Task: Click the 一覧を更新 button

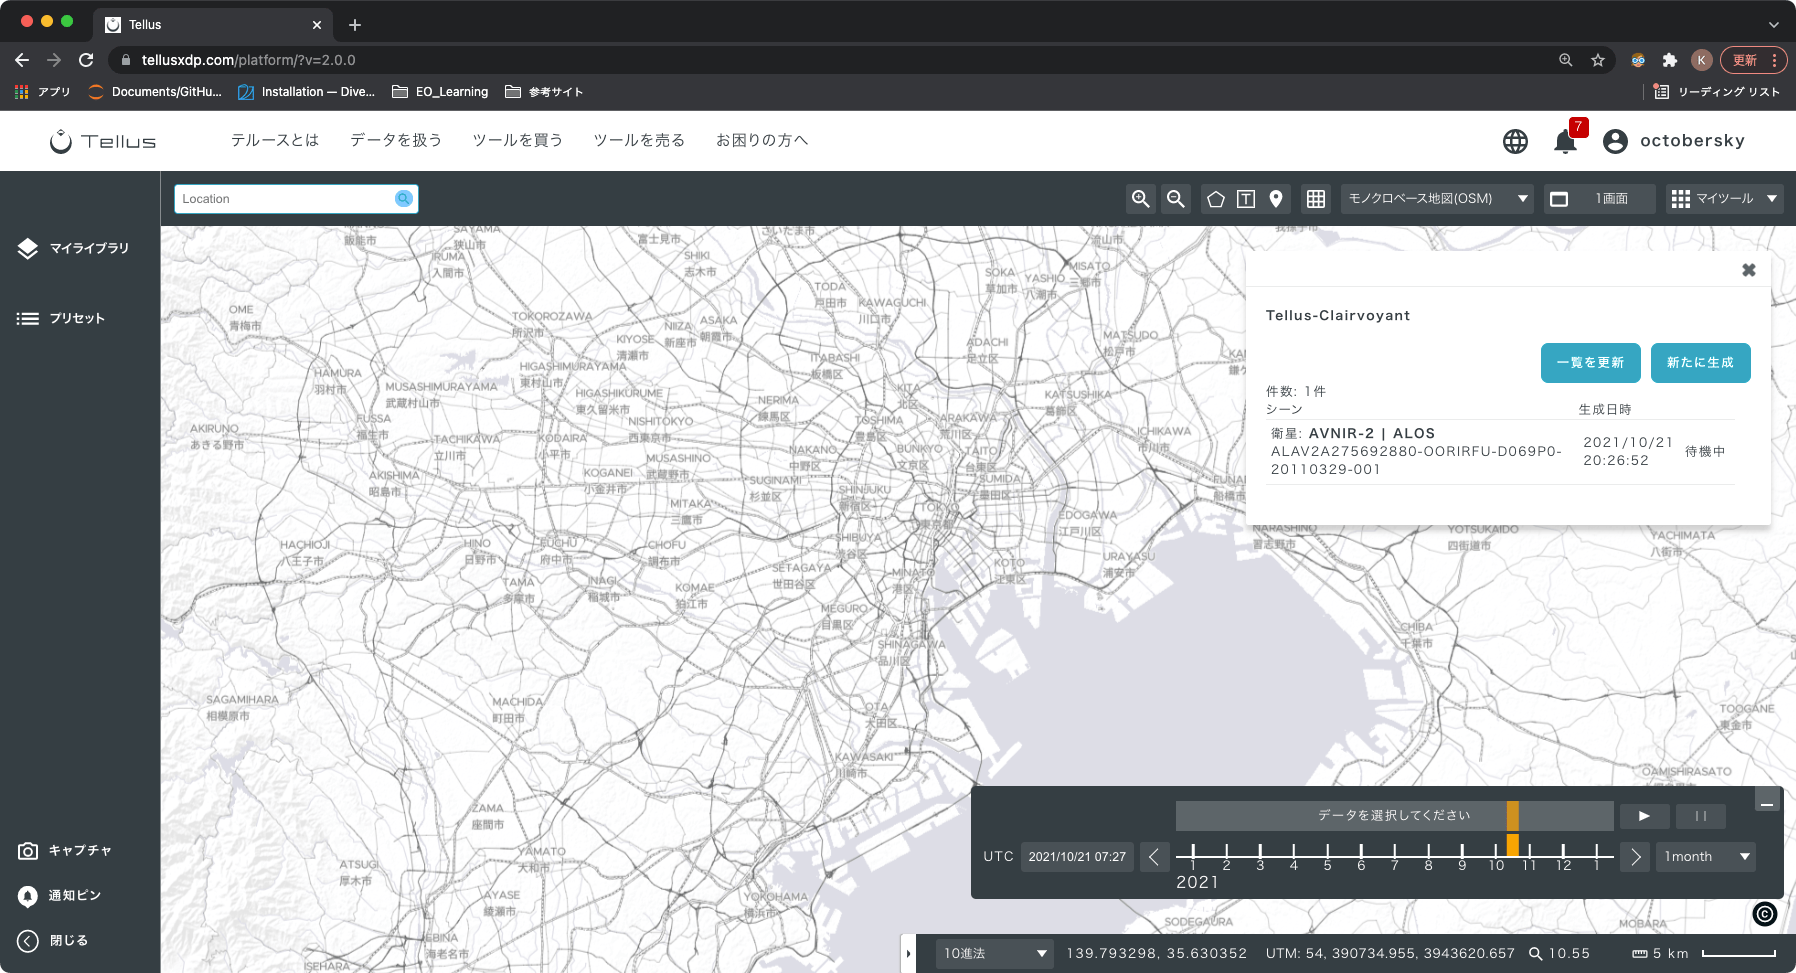Action: coord(1591,363)
